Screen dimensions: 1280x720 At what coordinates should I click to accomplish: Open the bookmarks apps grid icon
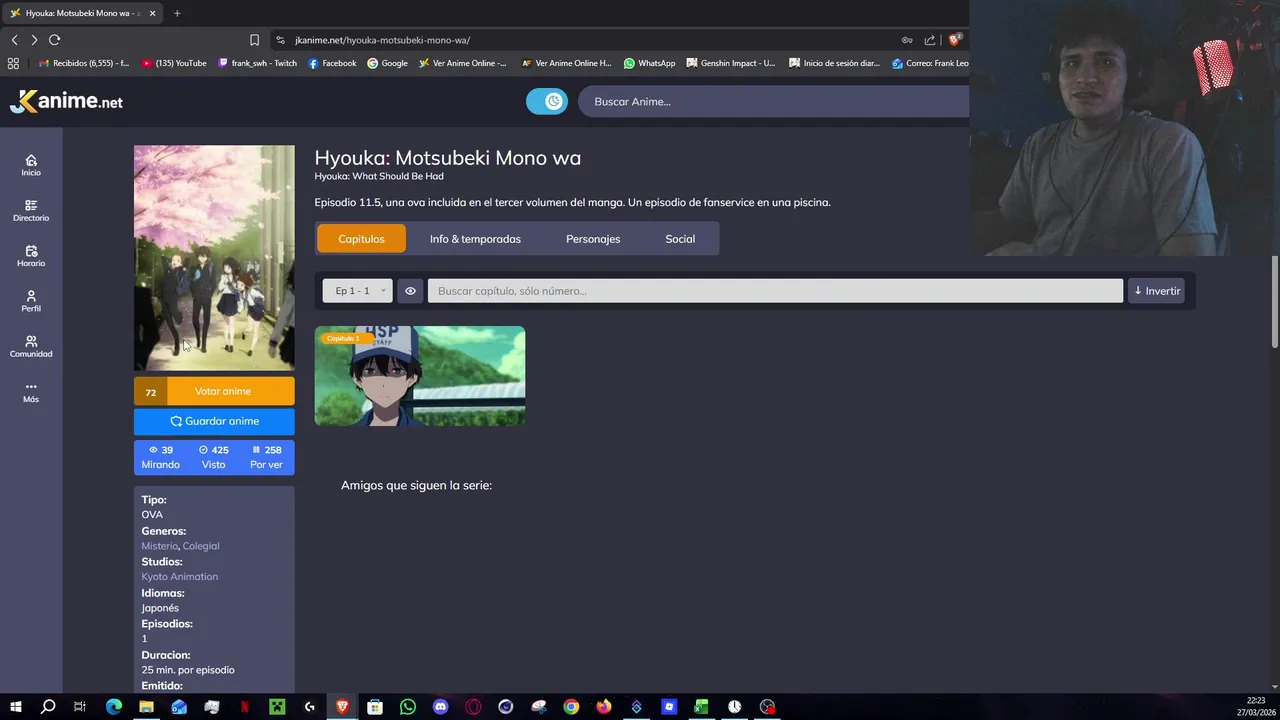click(13, 63)
